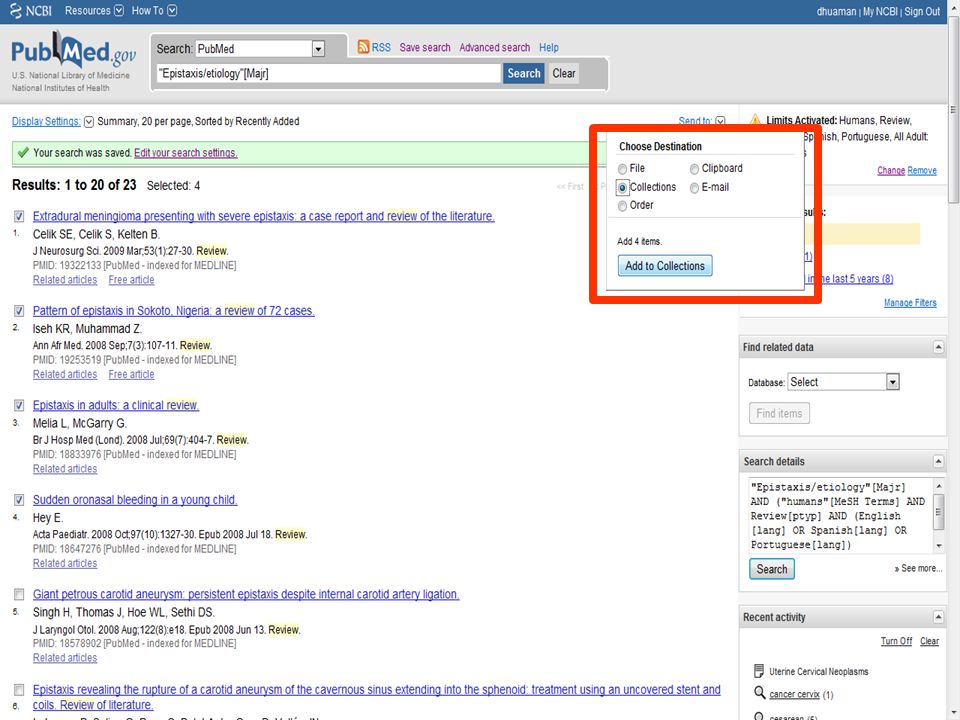Open the Giant petrous carotid aneurysm article title
This screenshot has width=960, height=720.
click(x=246, y=594)
